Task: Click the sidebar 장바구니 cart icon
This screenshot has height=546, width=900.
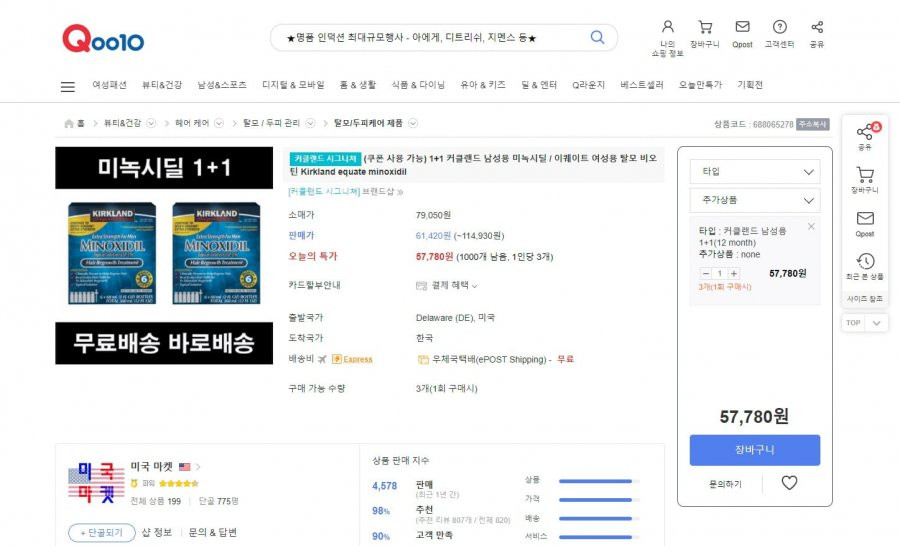Action: 865,175
